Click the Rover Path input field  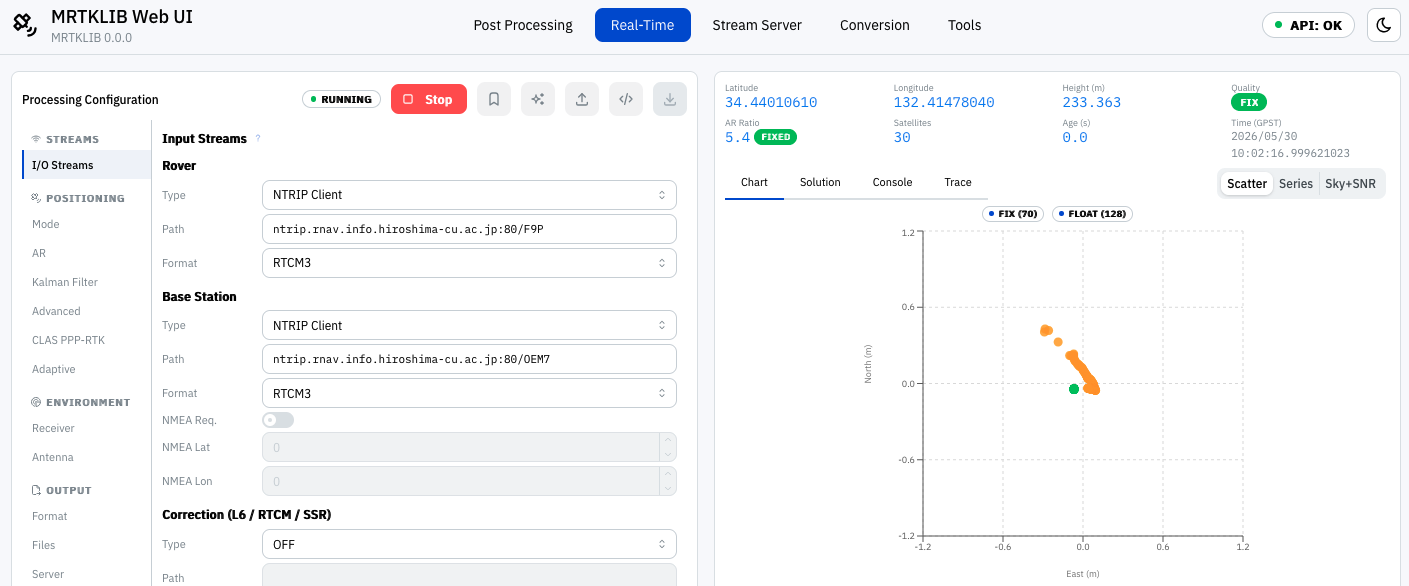(469, 229)
